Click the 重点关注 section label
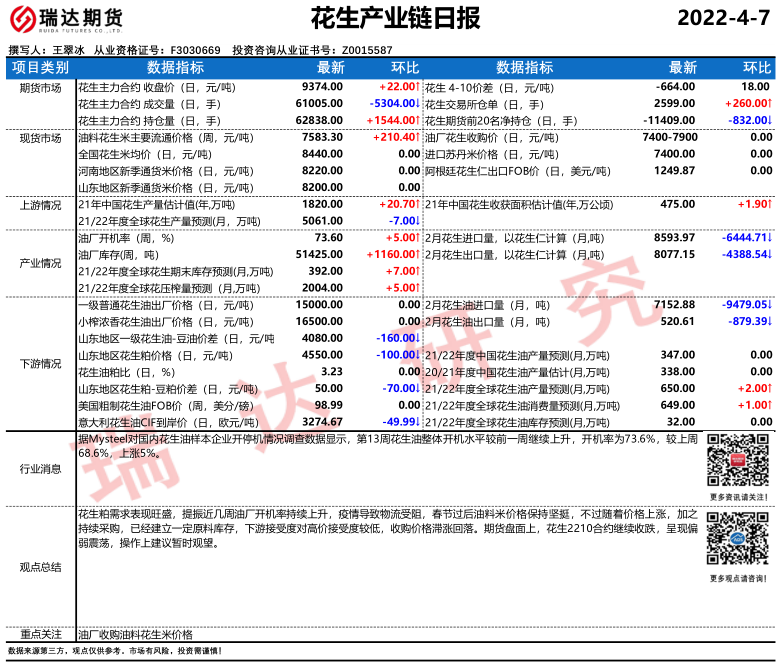780x666 pixels. [40, 634]
